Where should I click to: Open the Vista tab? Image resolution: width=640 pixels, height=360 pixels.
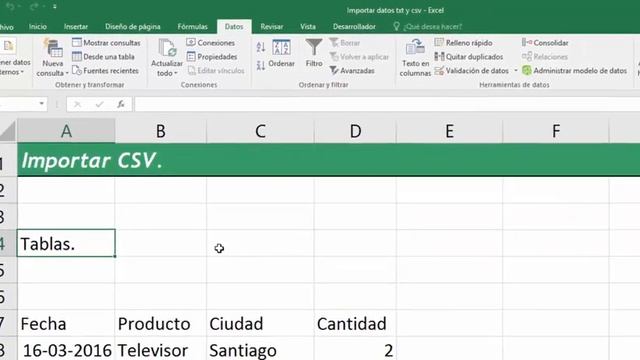pos(308,27)
